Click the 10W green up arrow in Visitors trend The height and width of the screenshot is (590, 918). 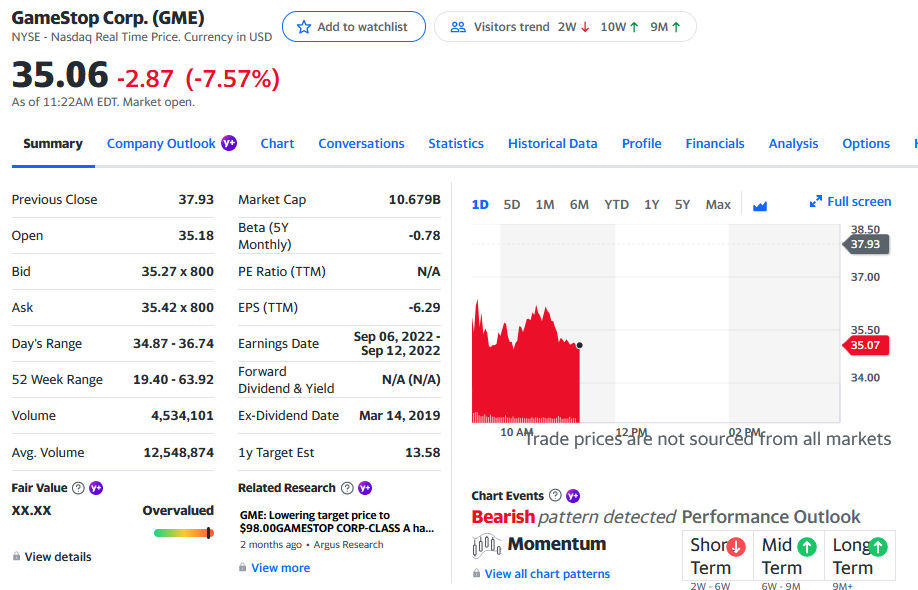(634, 27)
